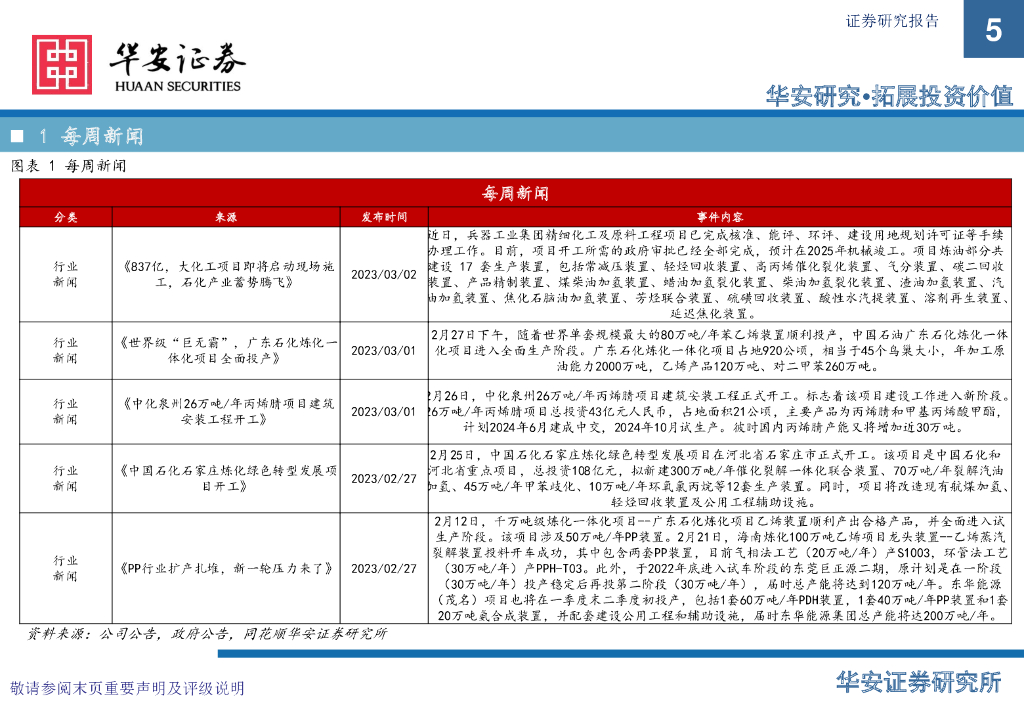Select the page number 5 box
The image size is (1024, 709).
pyautogui.click(x=993, y=29)
